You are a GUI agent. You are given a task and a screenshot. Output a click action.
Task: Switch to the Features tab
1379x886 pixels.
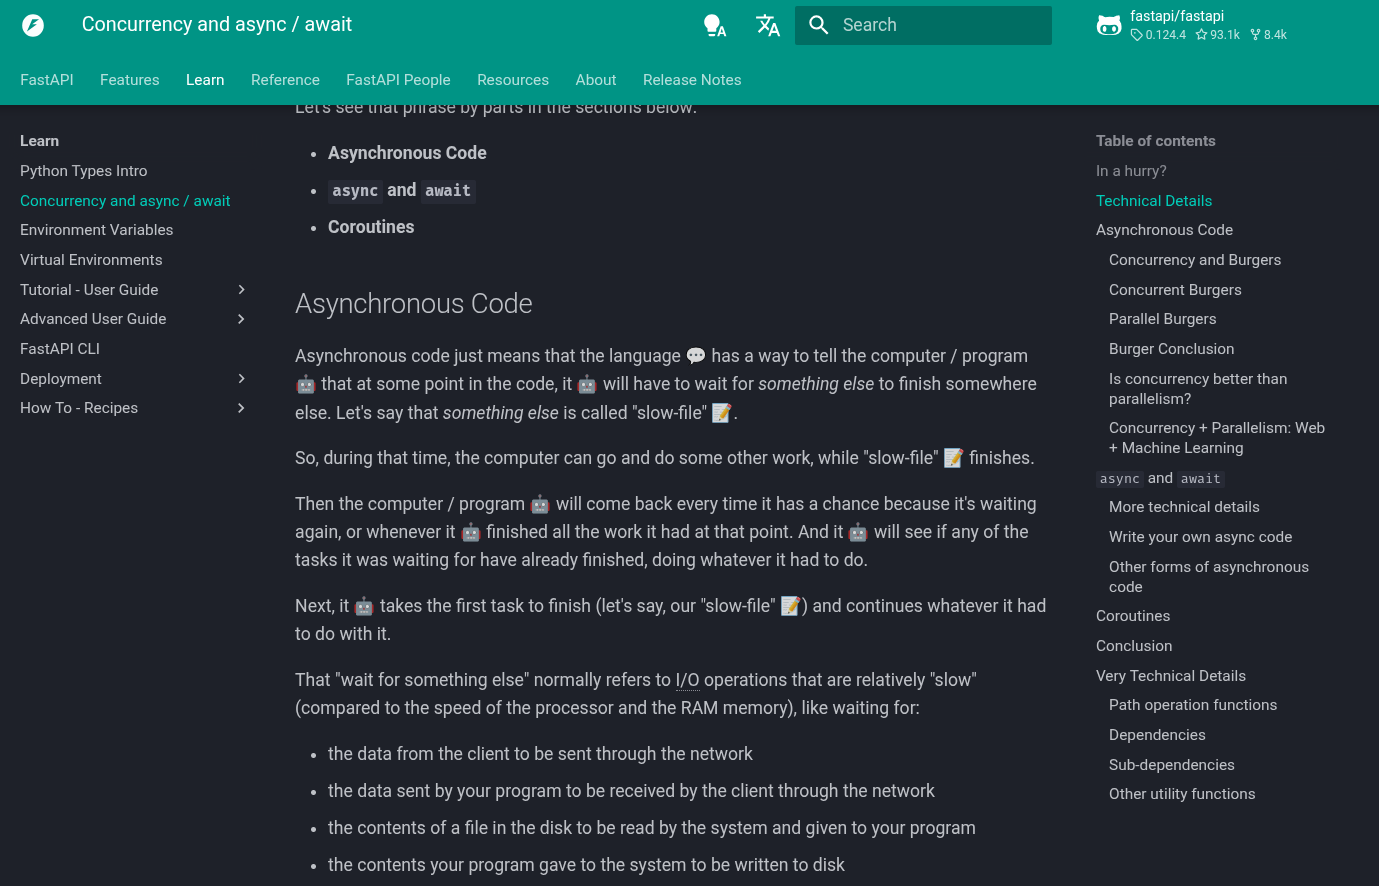click(x=129, y=80)
